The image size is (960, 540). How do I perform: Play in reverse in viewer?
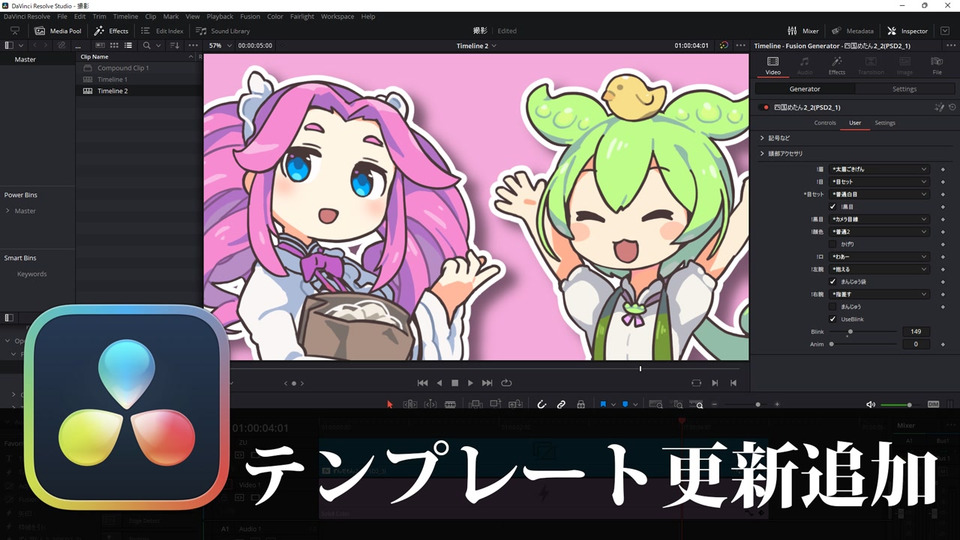(x=439, y=383)
